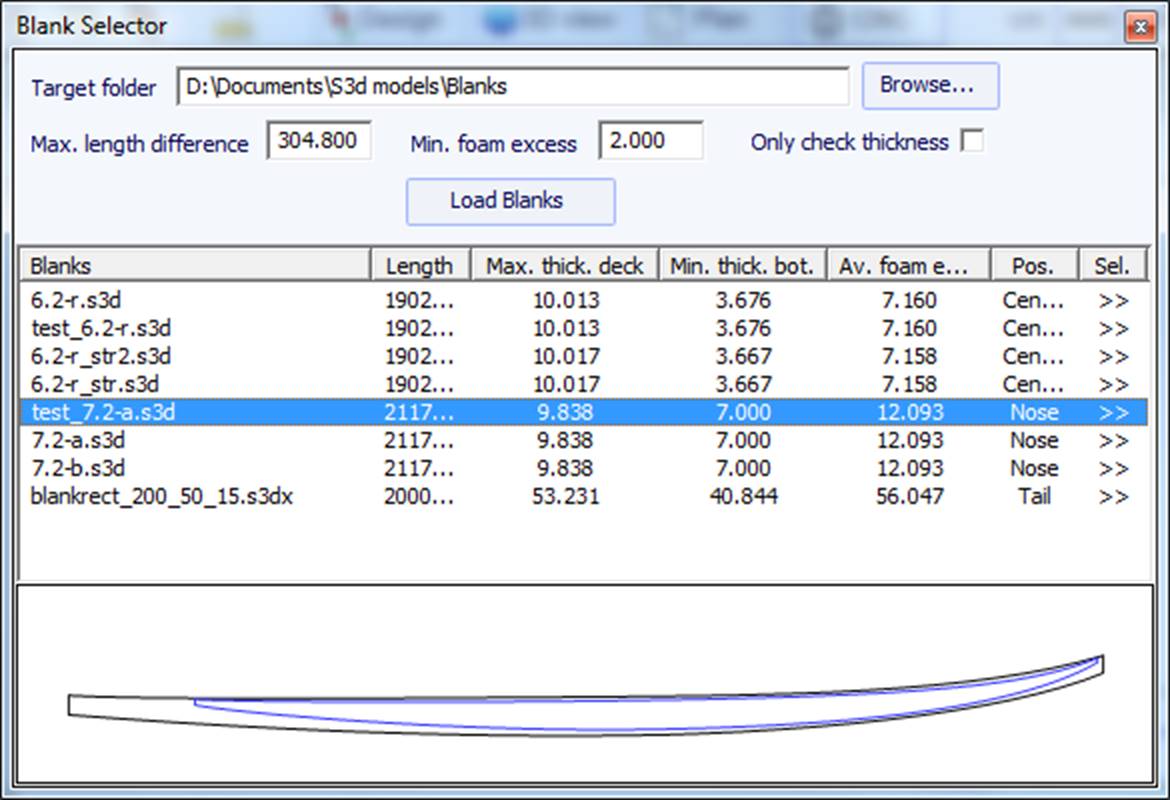Sort list by Blanks column header
The width and height of the screenshot is (1170, 800).
pos(195,266)
